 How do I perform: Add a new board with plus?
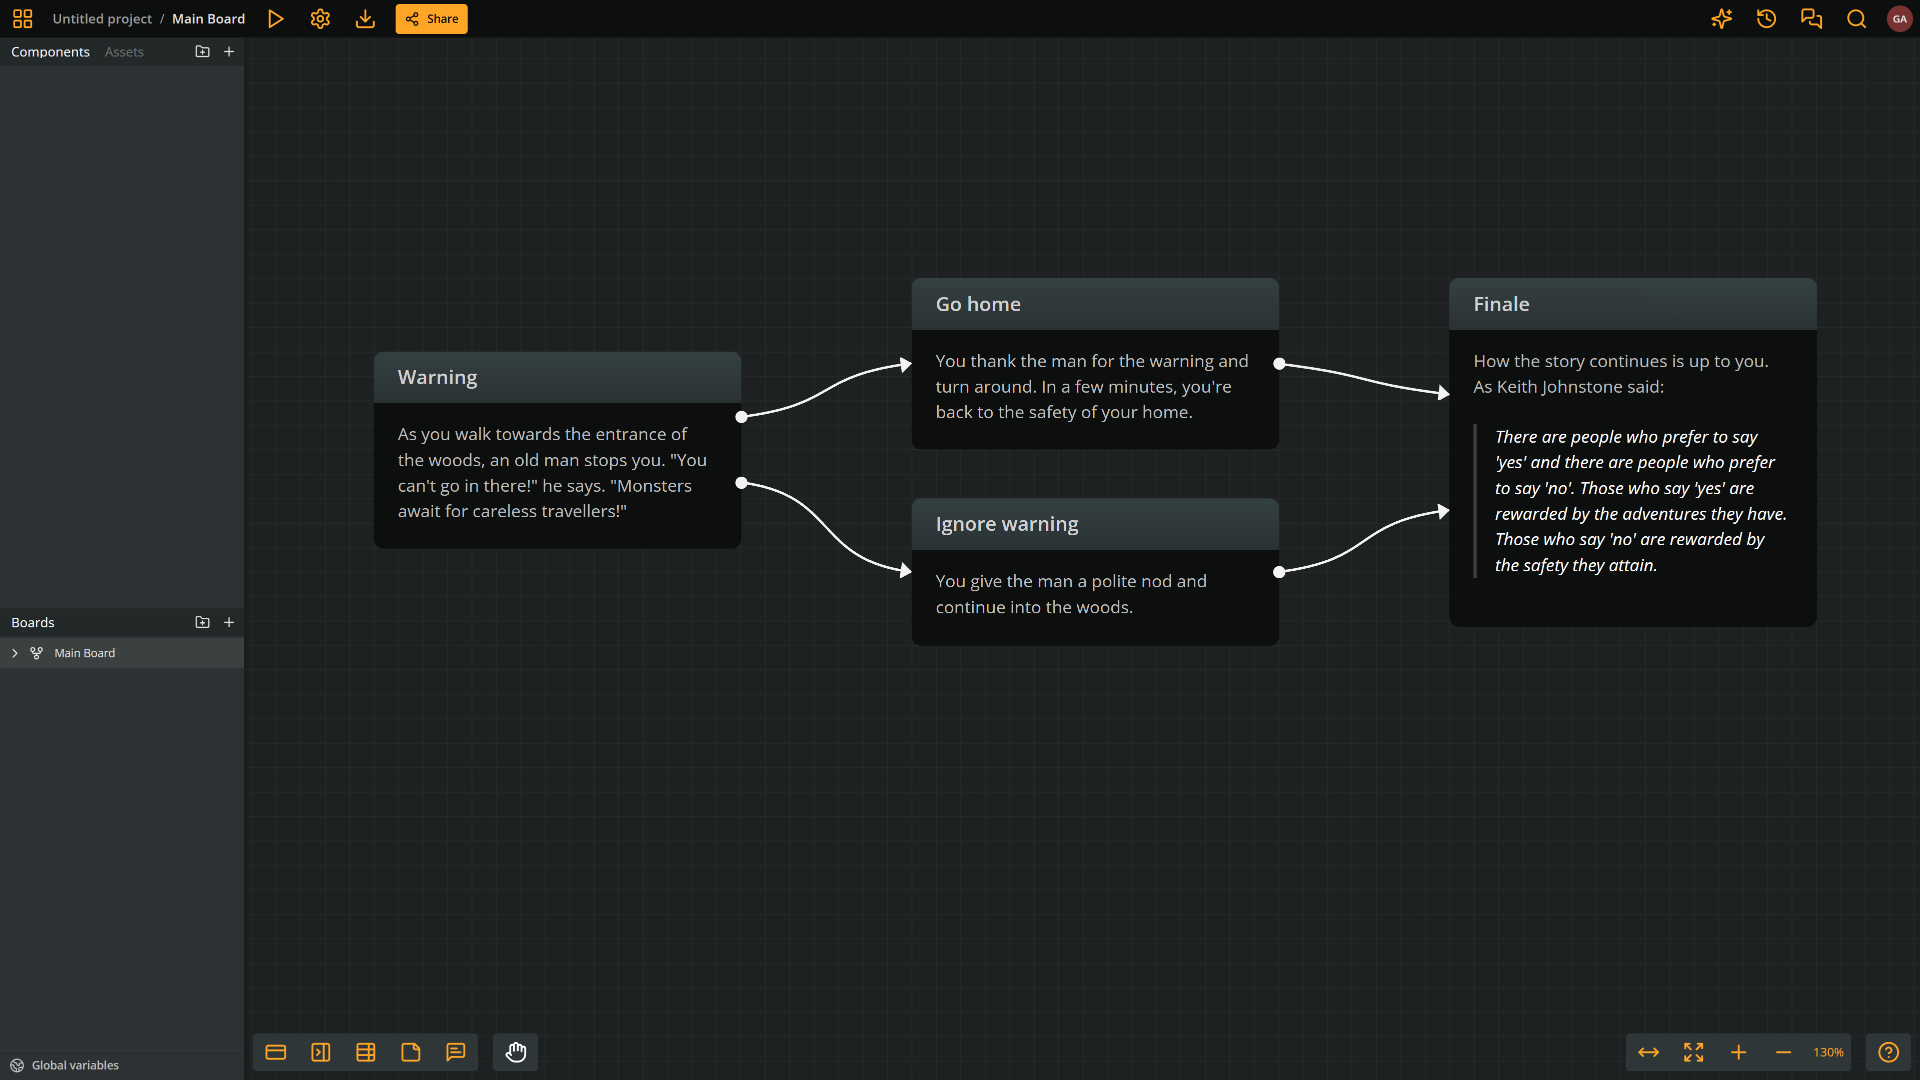229,622
